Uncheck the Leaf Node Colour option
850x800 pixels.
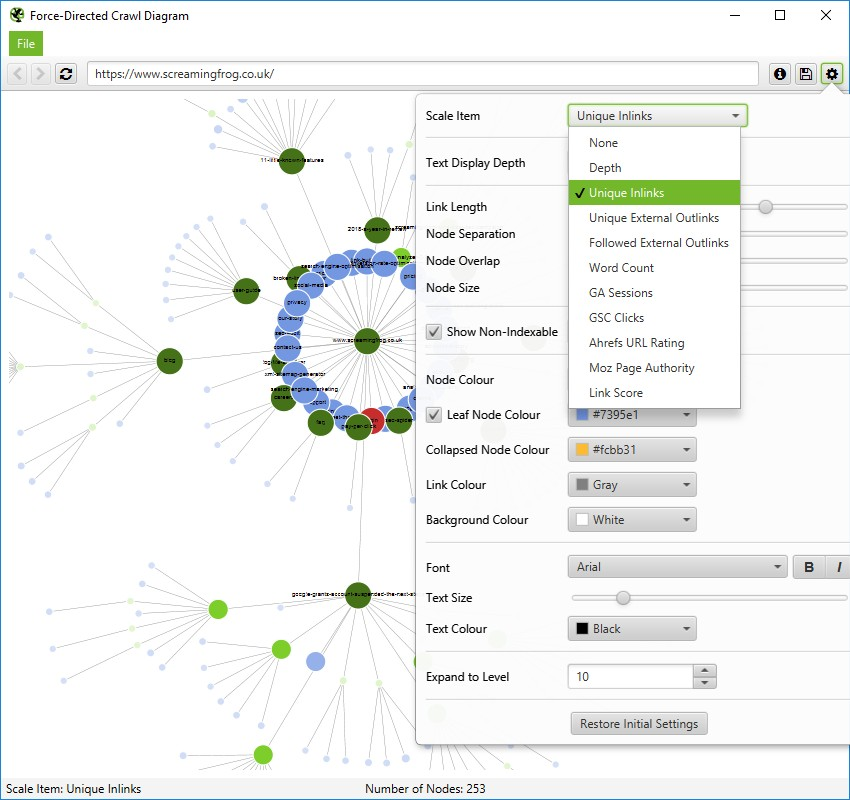[x=434, y=414]
